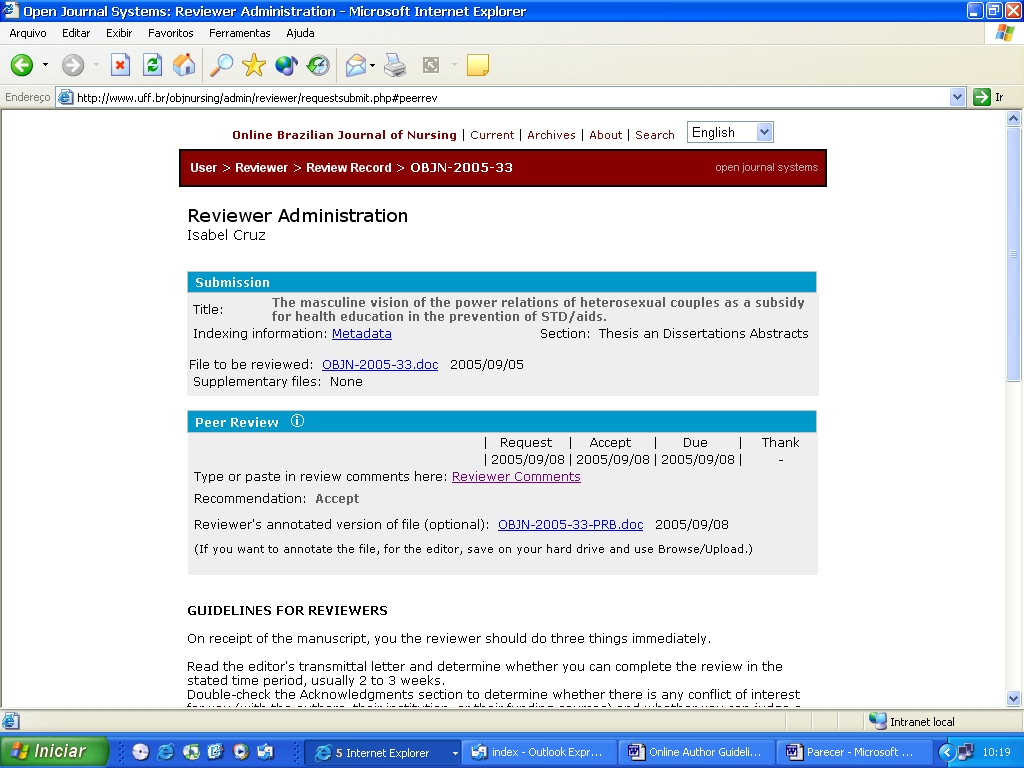The width and height of the screenshot is (1024, 768).
Task: Open the Favoritos menu
Action: pyautogui.click(x=170, y=33)
